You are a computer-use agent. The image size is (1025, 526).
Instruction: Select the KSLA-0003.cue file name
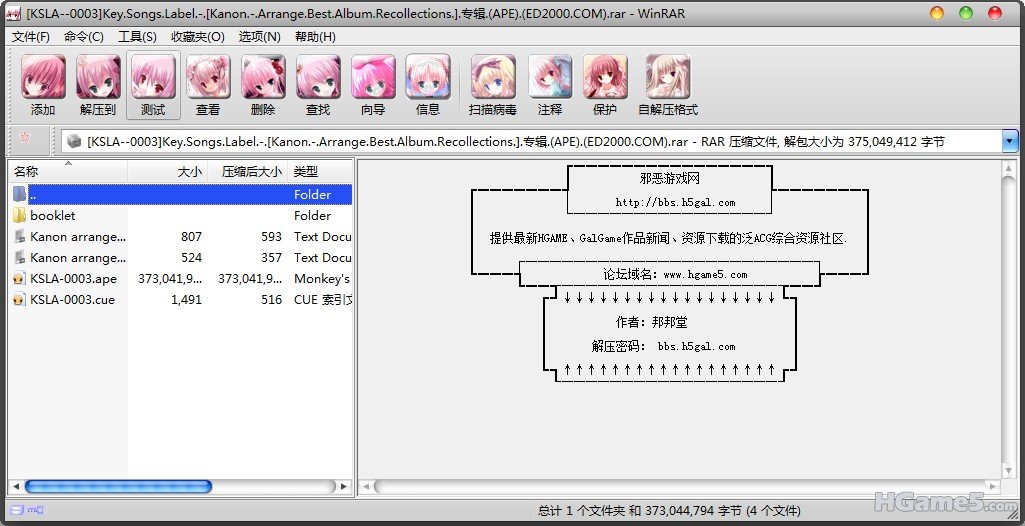coord(72,299)
